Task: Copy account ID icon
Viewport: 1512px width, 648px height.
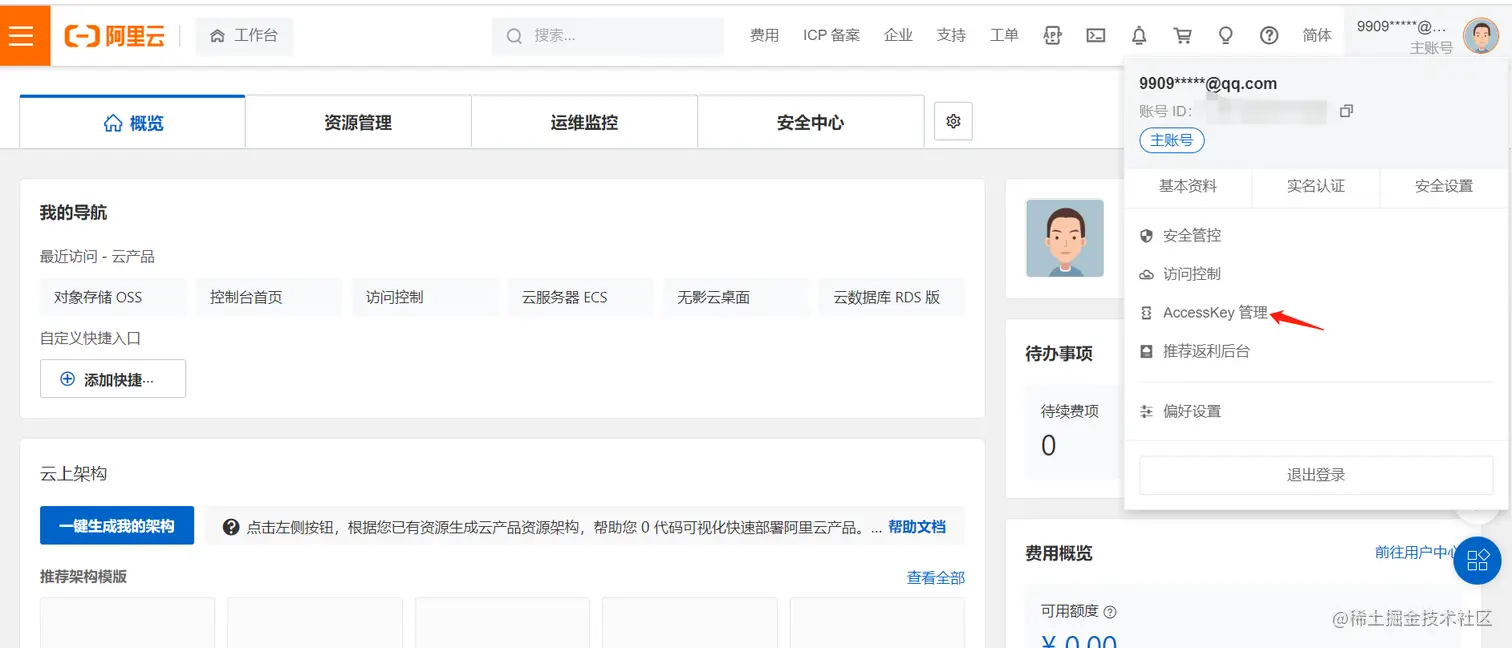Action: tap(1346, 111)
